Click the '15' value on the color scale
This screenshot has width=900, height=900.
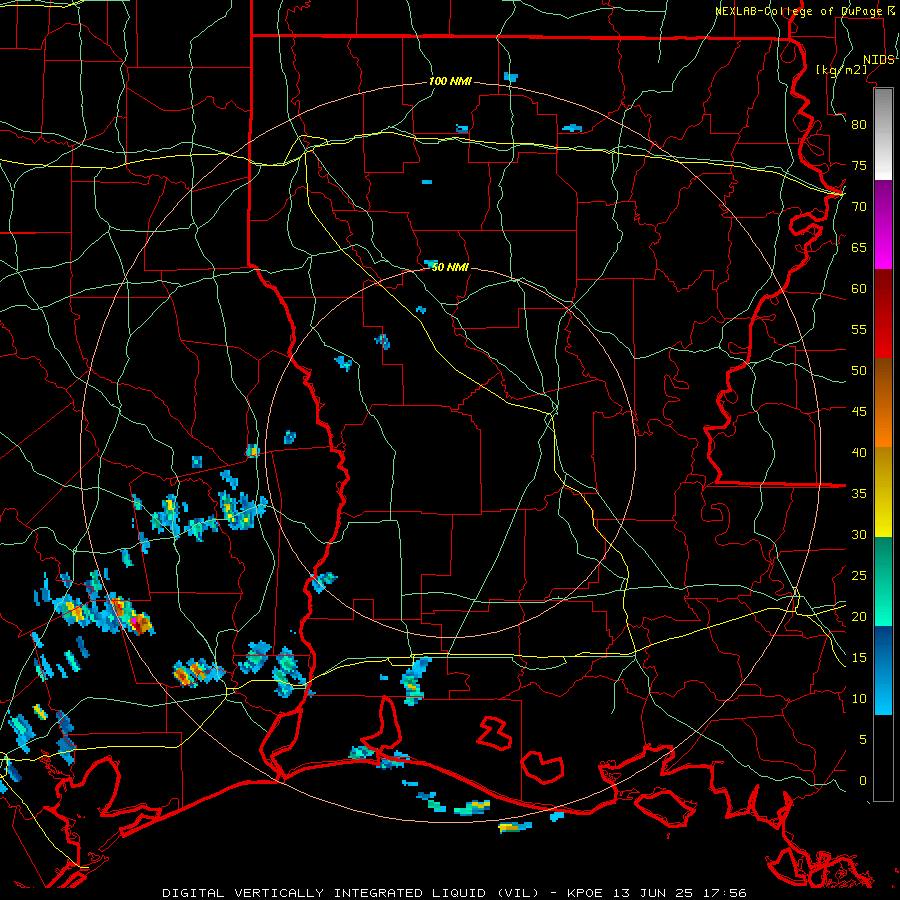tap(859, 658)
